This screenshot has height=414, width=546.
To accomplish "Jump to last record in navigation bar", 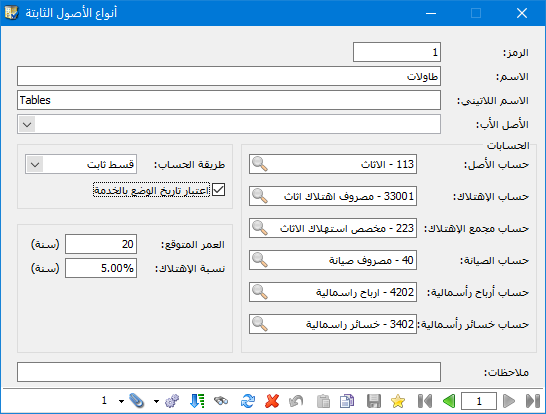I will click(x=533, y=401).
